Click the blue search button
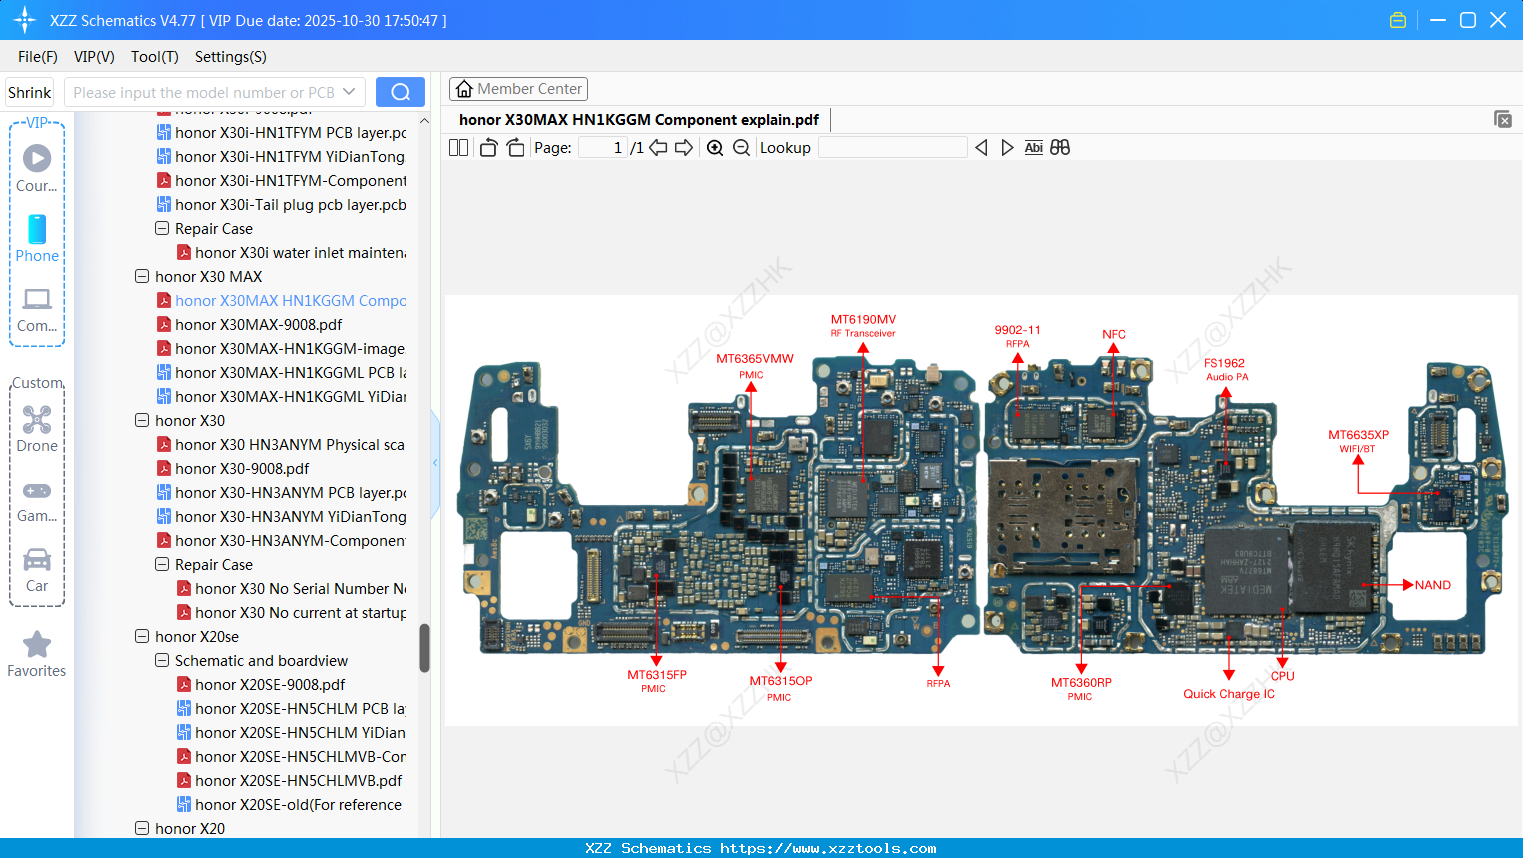 tap(400, 92)
